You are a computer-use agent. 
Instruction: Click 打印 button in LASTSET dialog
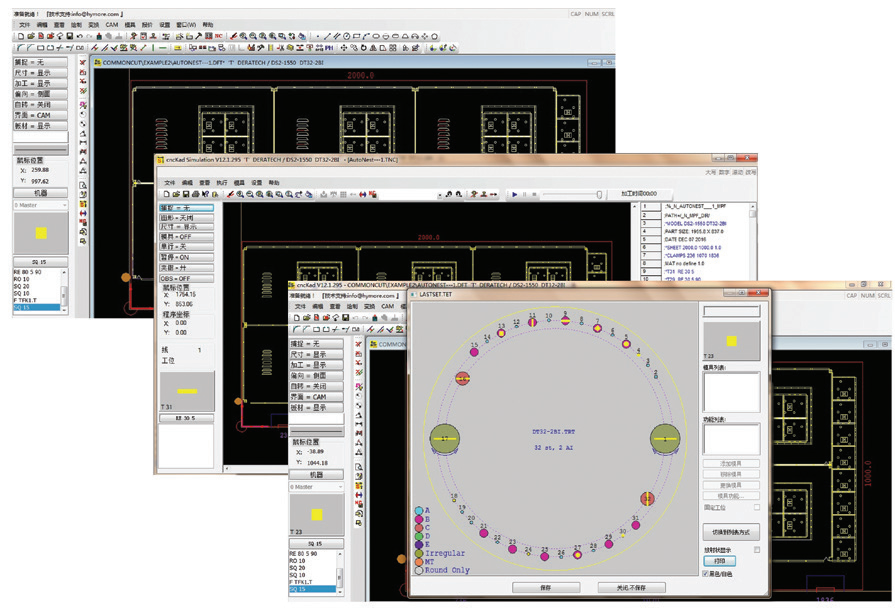pyautogui.click(x=720, y=561)
